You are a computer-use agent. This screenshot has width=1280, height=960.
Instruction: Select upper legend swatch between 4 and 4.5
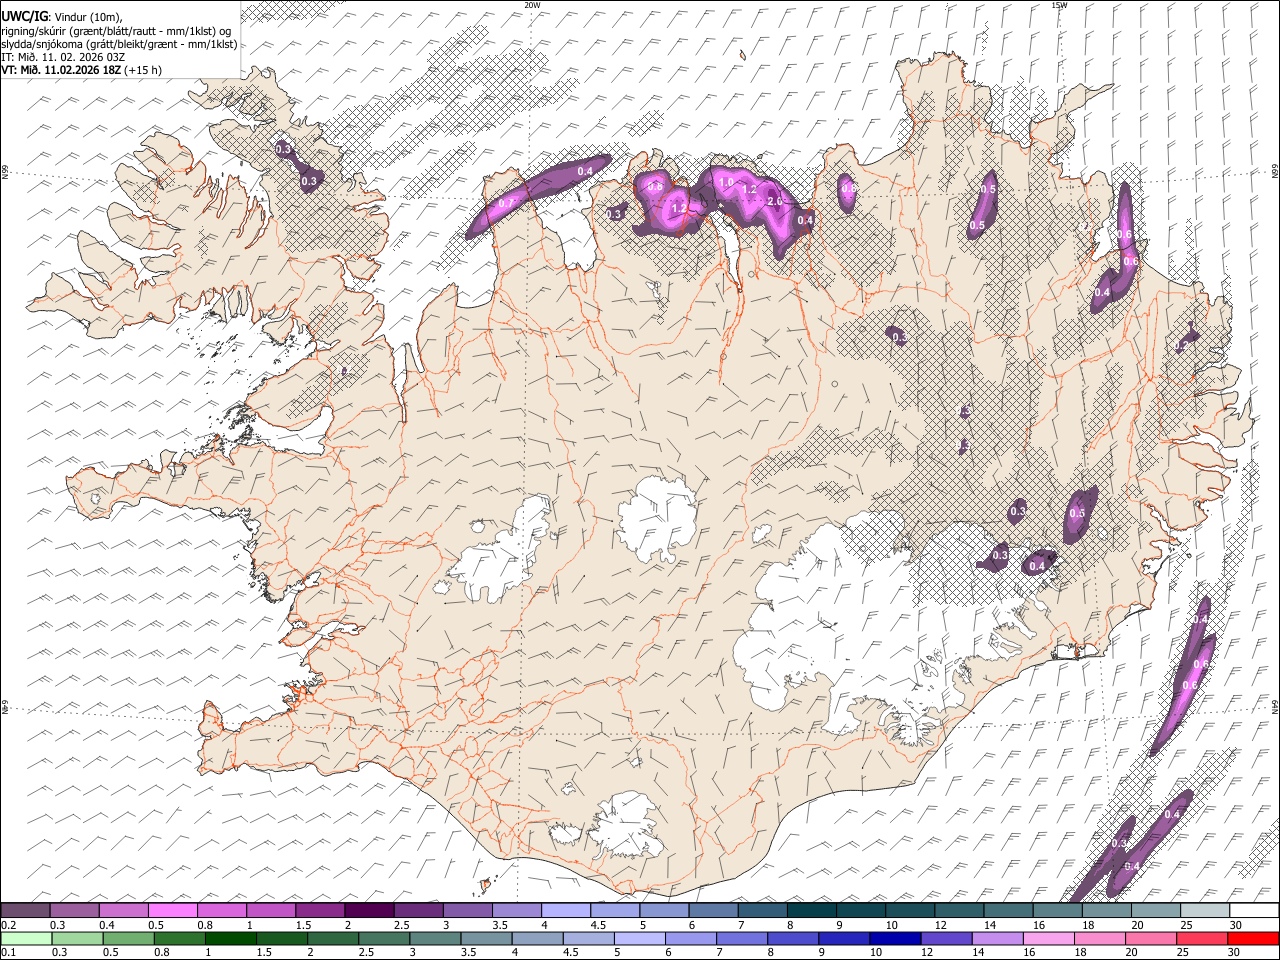[x=565, y=910]
